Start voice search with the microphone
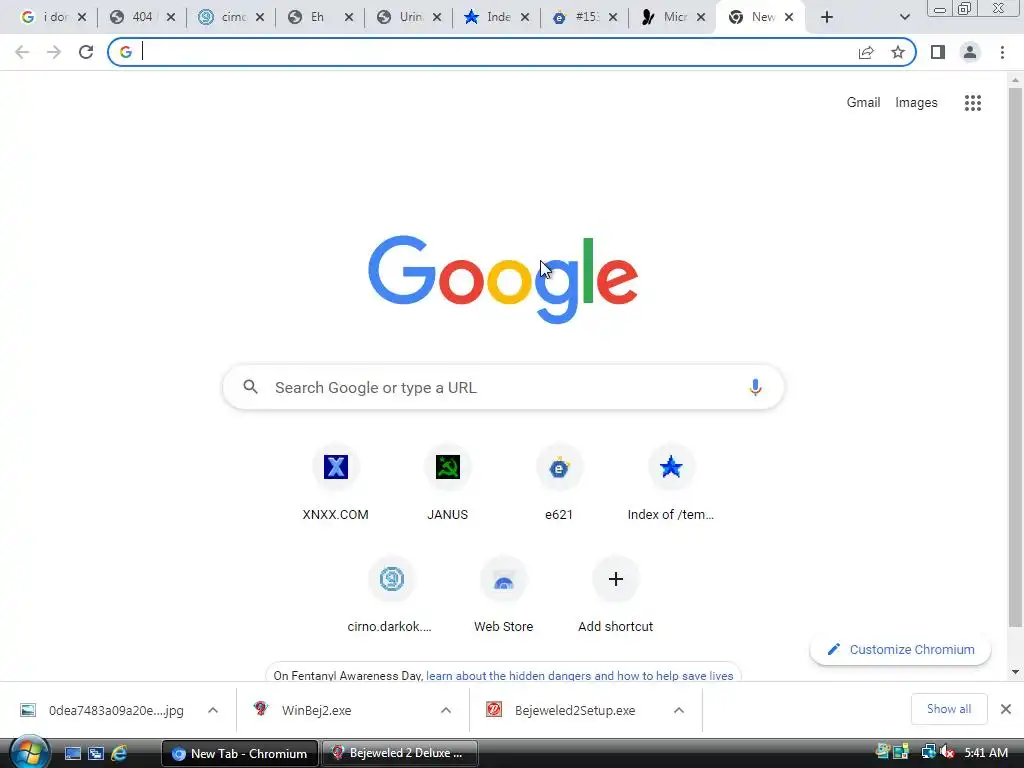The width and height of the screenshot is (1024, 768). [x=755, y=387]
